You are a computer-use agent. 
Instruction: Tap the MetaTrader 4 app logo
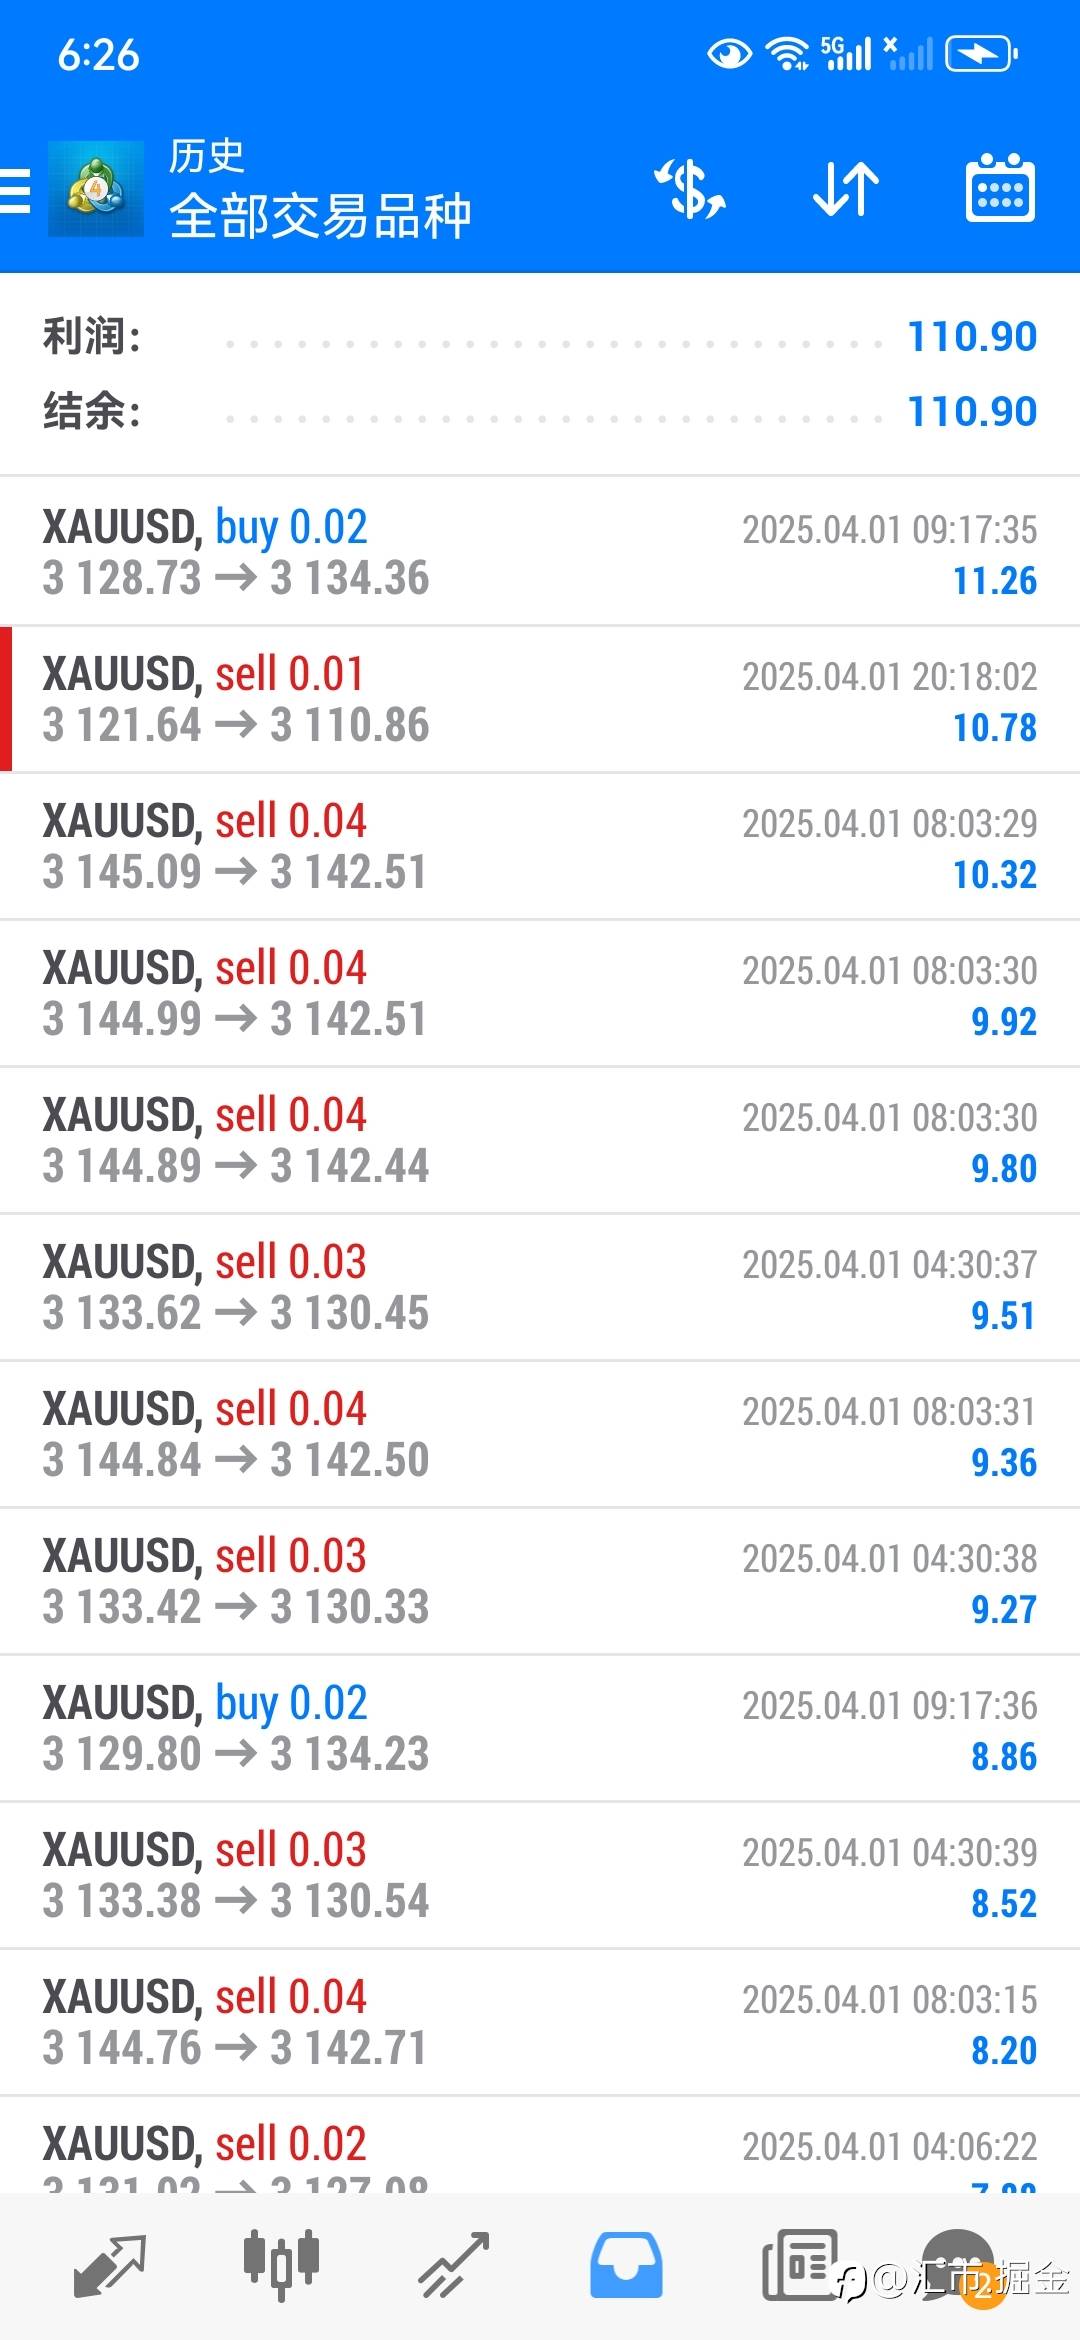pyautogui.click(x=95, y=189)
